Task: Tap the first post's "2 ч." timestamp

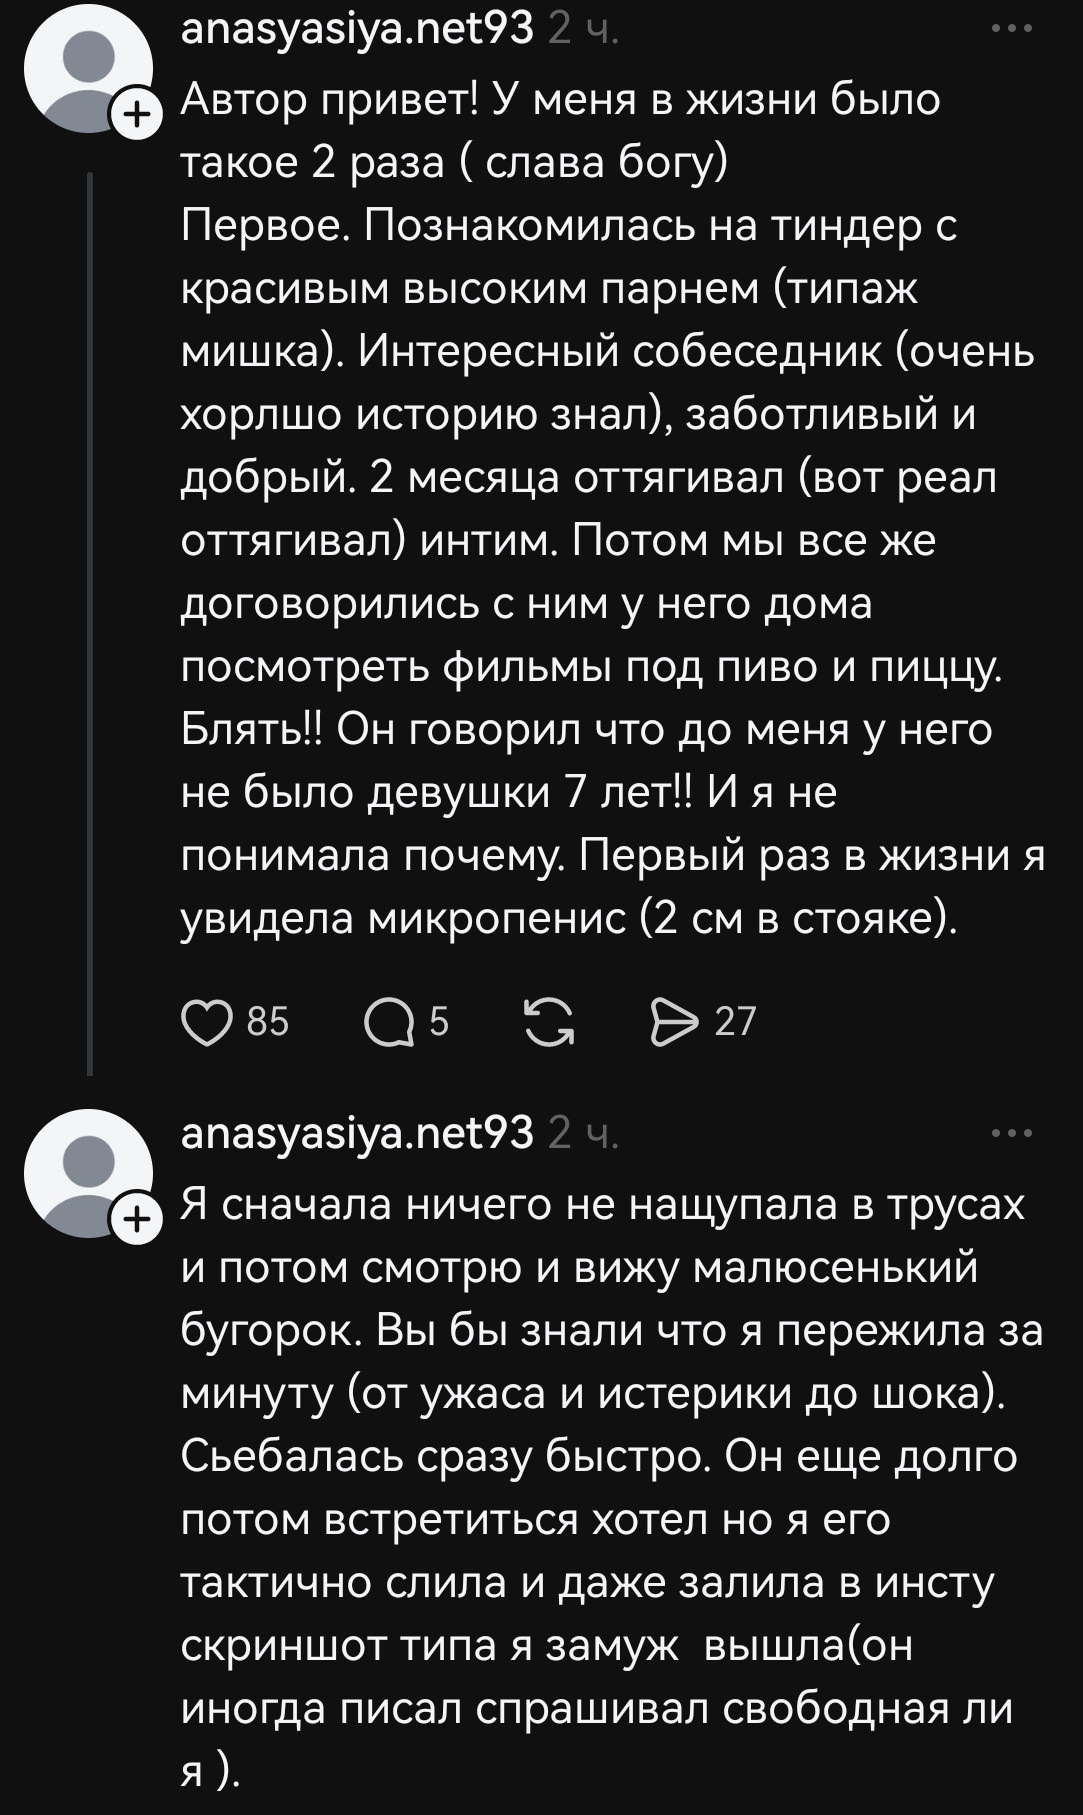Action: click(x=583, y=30)
